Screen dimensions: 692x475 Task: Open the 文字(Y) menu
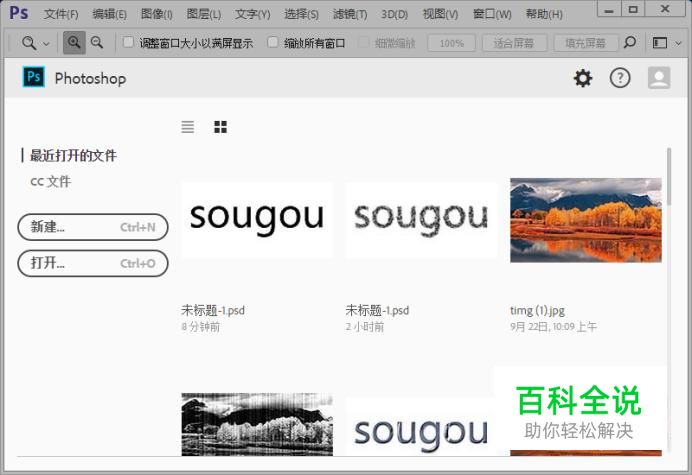point(252,14)
